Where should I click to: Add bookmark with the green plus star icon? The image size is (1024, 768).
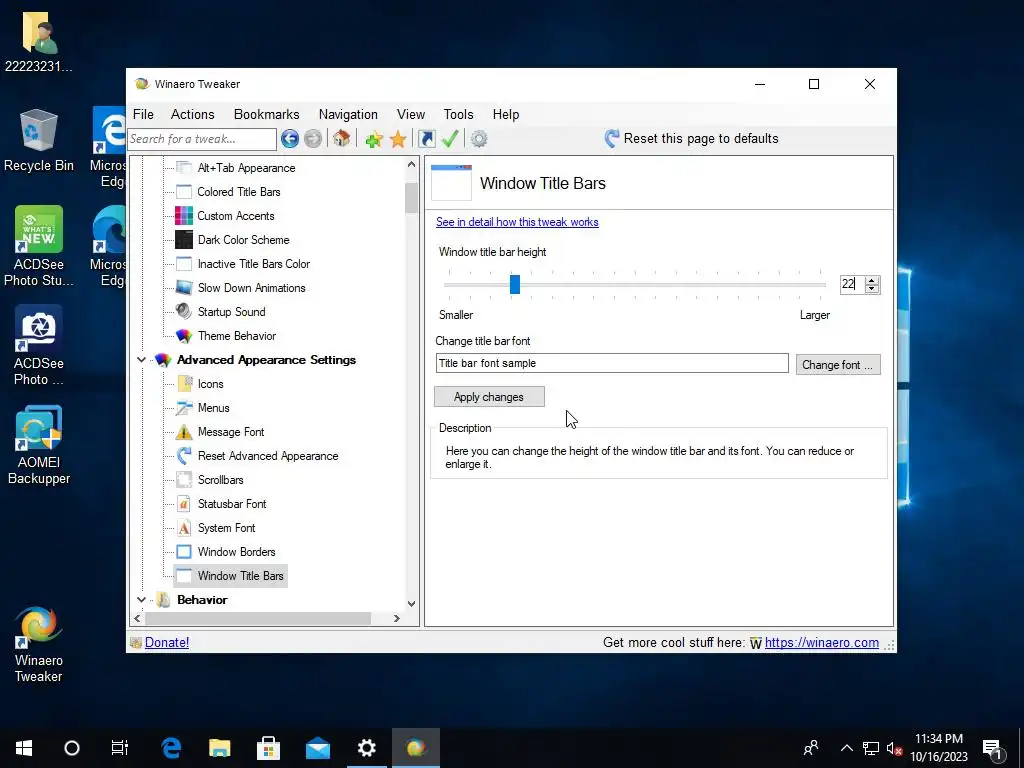click(374, 138)
